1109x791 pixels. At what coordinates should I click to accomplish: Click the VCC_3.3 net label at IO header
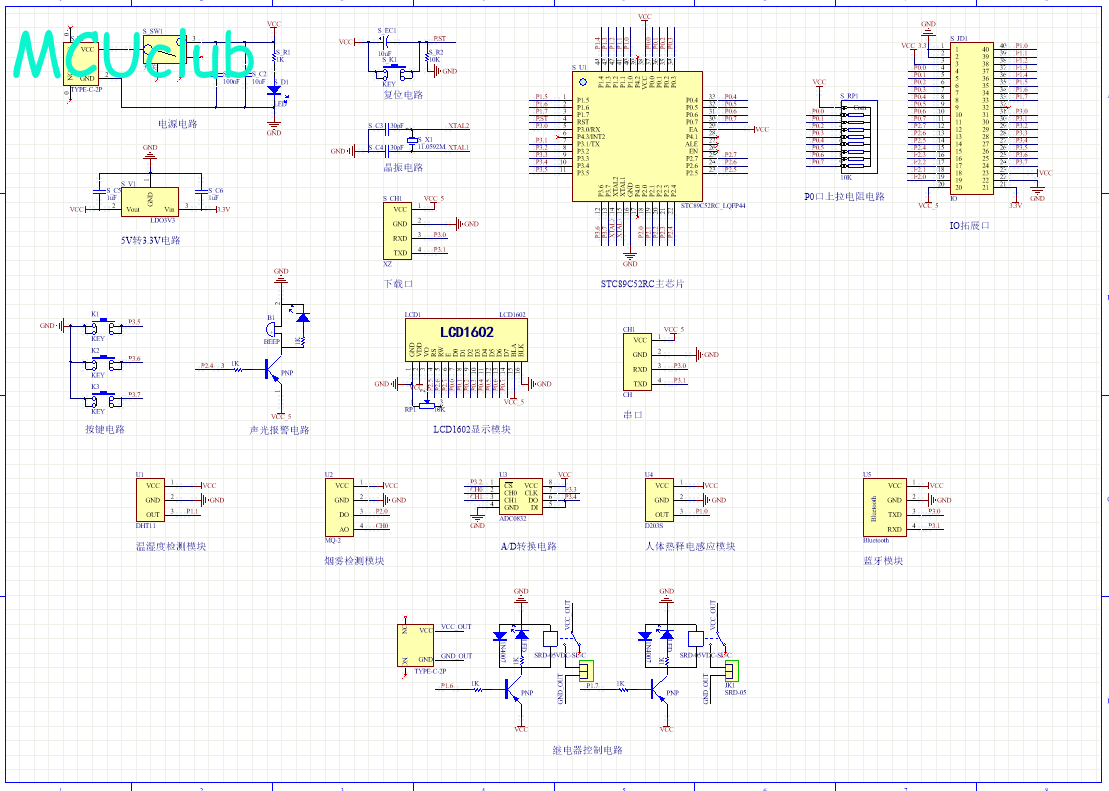(x=914, y=45)
